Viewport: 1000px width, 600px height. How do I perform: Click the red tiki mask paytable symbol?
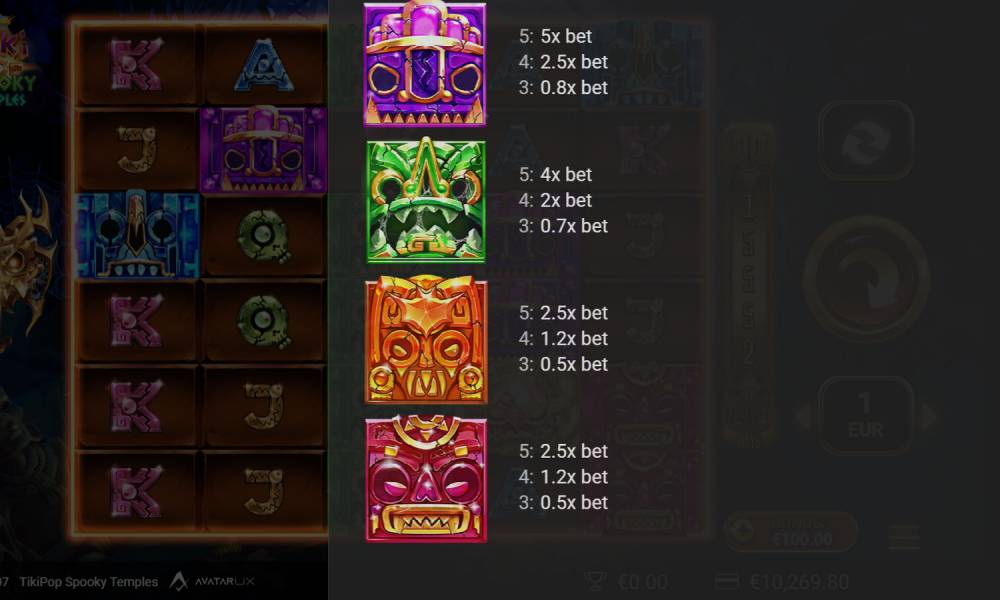426,478
